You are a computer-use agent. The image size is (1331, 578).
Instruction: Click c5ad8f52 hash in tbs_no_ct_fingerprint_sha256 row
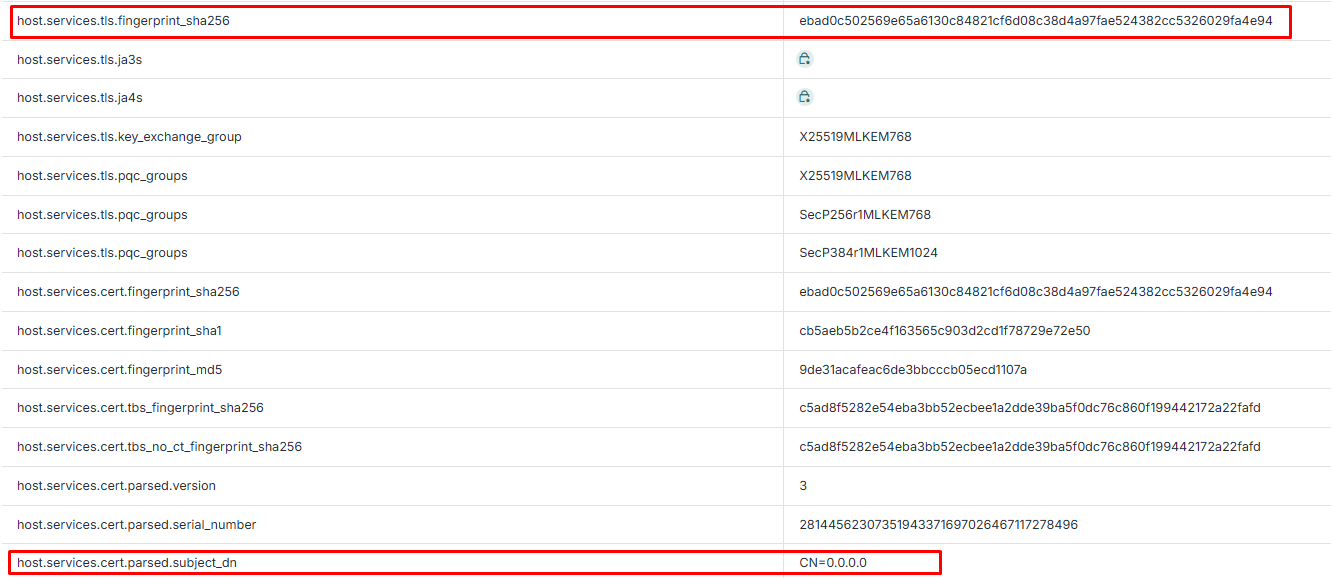pos(1030,447)
